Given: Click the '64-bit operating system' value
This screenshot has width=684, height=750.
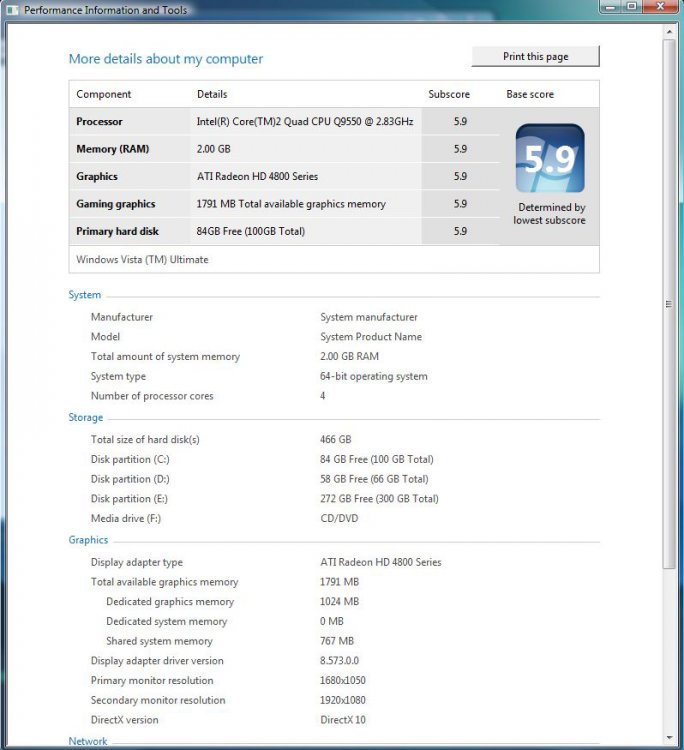Looking at the screenshot, I should [x=374, y=376].
